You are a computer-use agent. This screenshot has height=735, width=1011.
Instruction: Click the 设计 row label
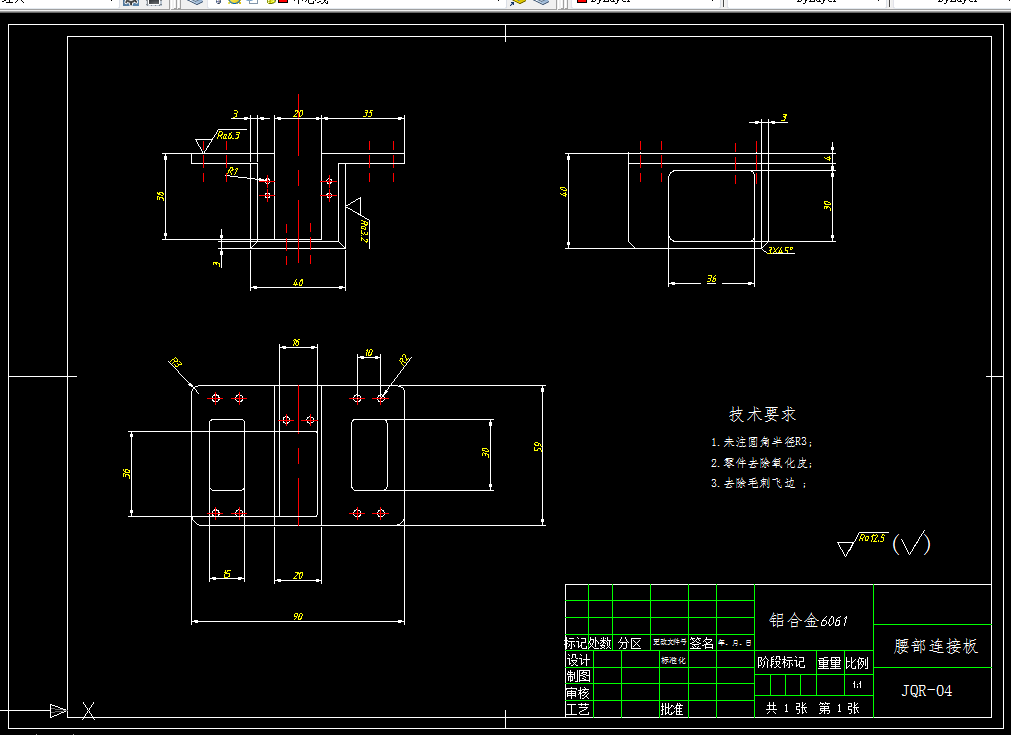point(578,660)
